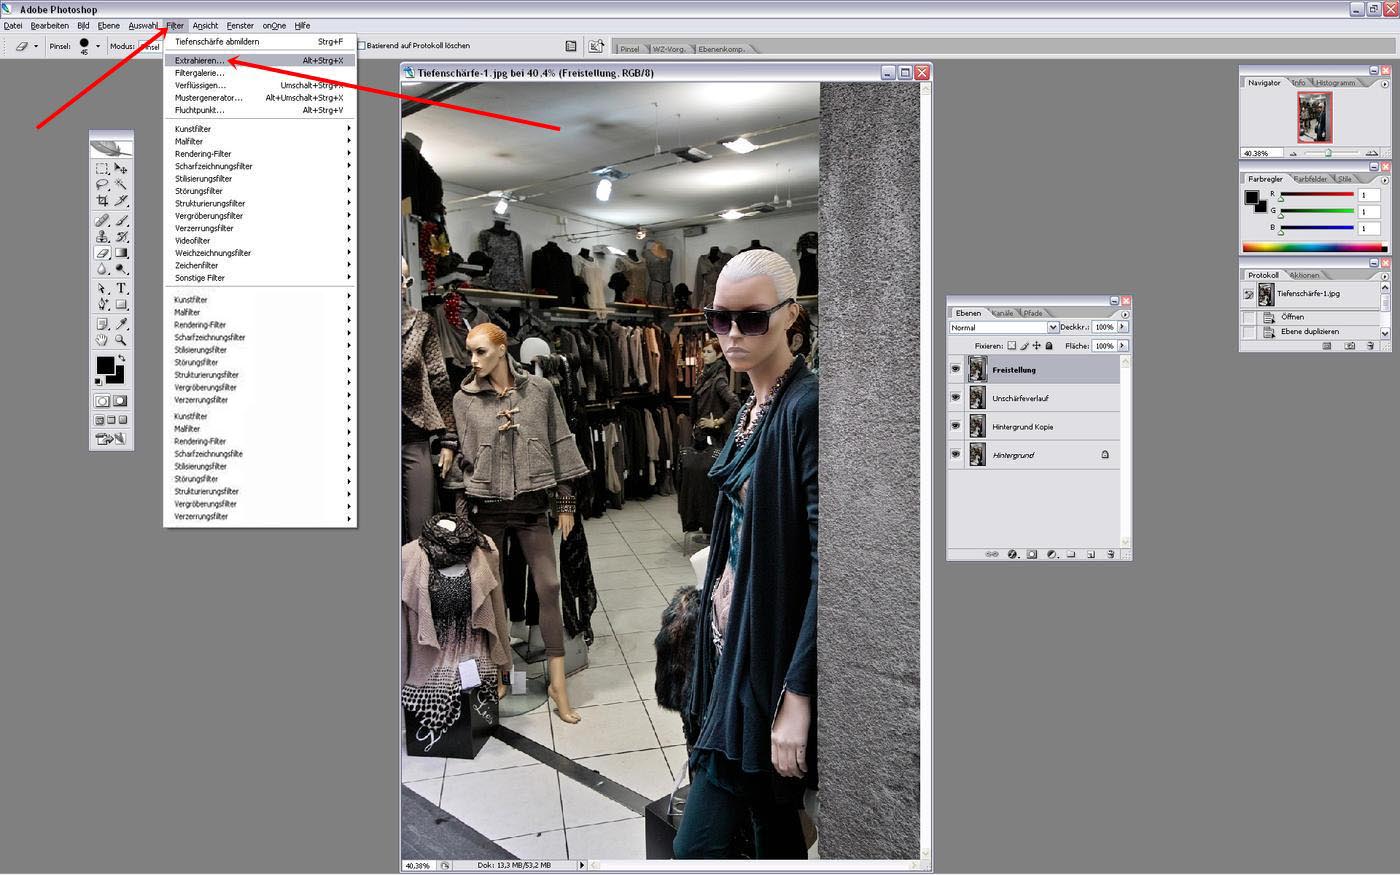The image size is (1400, 875).
Task: Set history brush source for Ebene duplizieren
Action: click(x=1248, y=331)
